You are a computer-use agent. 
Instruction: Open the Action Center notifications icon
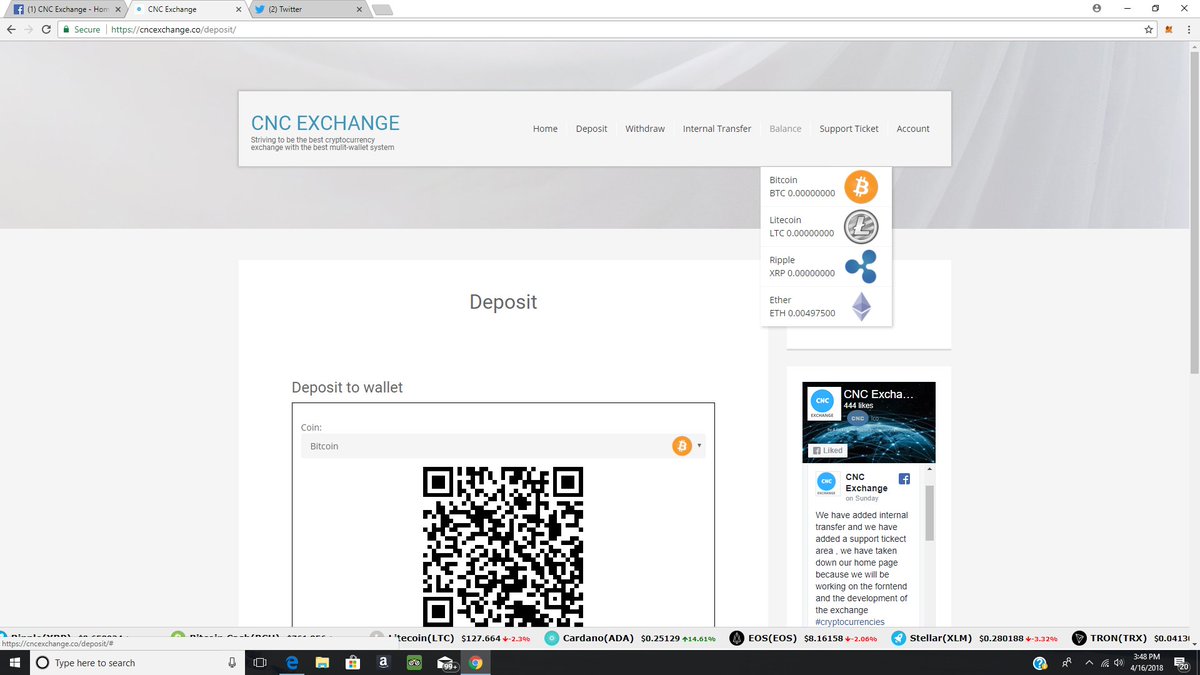(1181, 663)
